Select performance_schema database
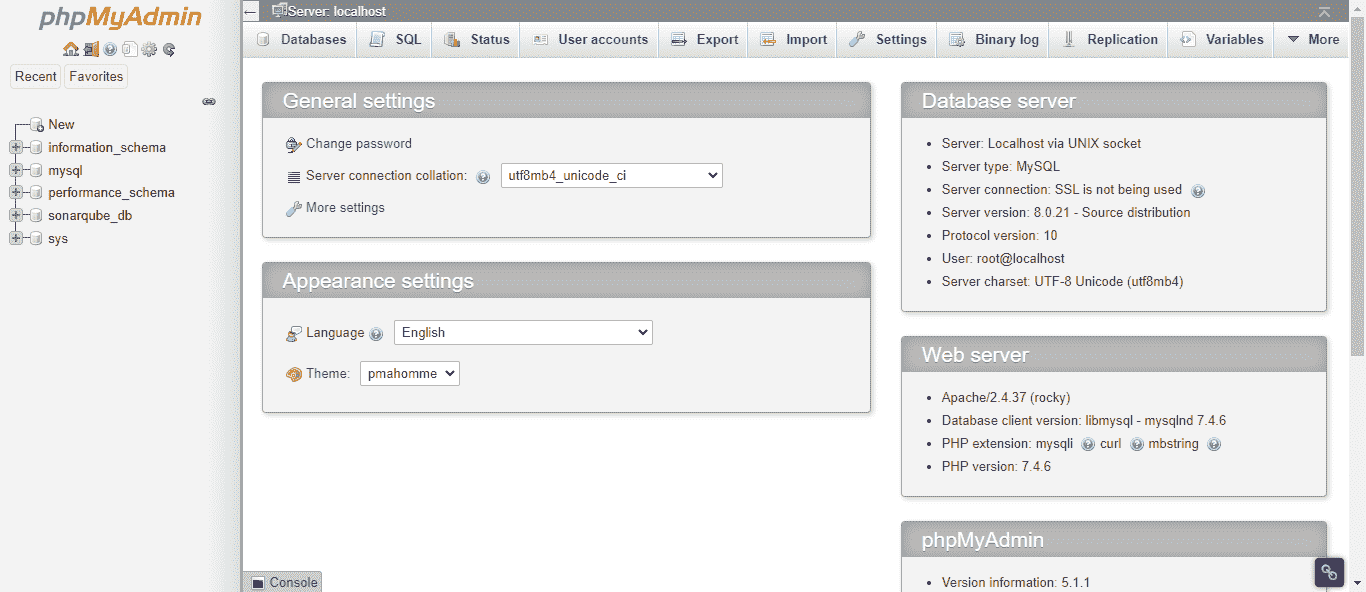1366x592 pixels. (111, 193)
